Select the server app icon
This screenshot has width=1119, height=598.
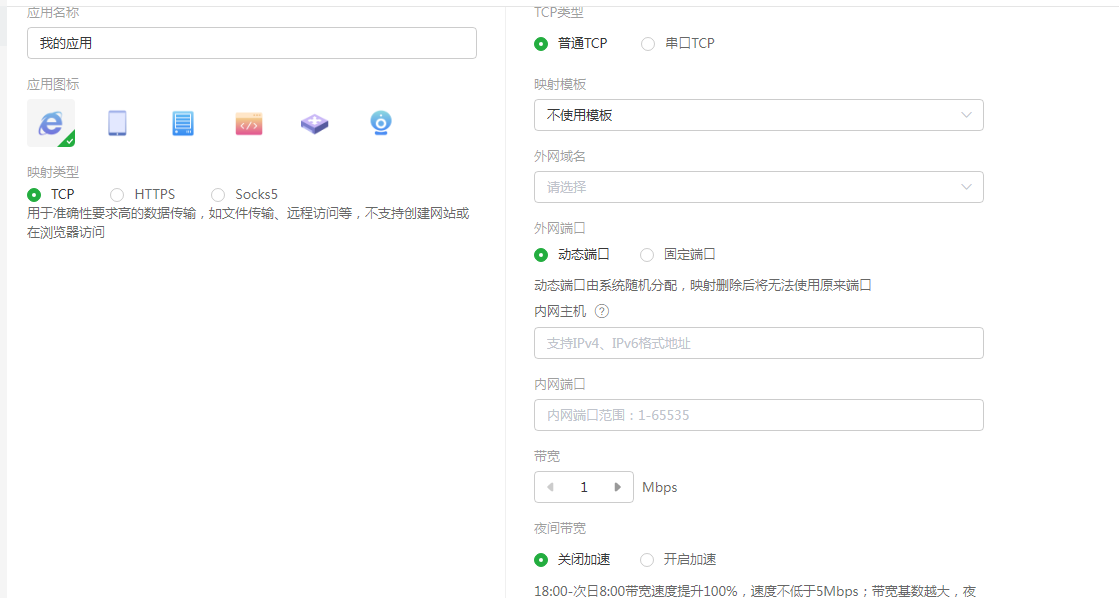[x=182, y=122]
